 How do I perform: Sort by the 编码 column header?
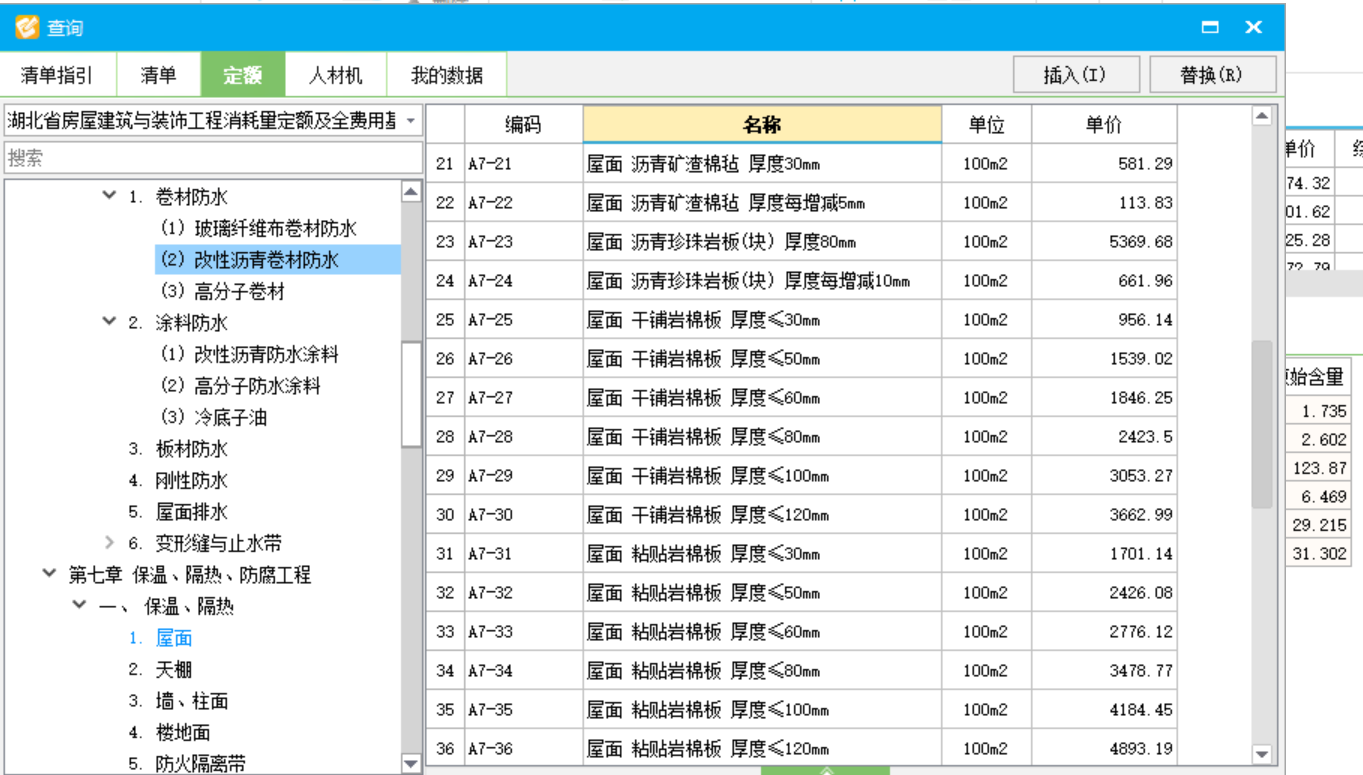(x=523, y=125)
